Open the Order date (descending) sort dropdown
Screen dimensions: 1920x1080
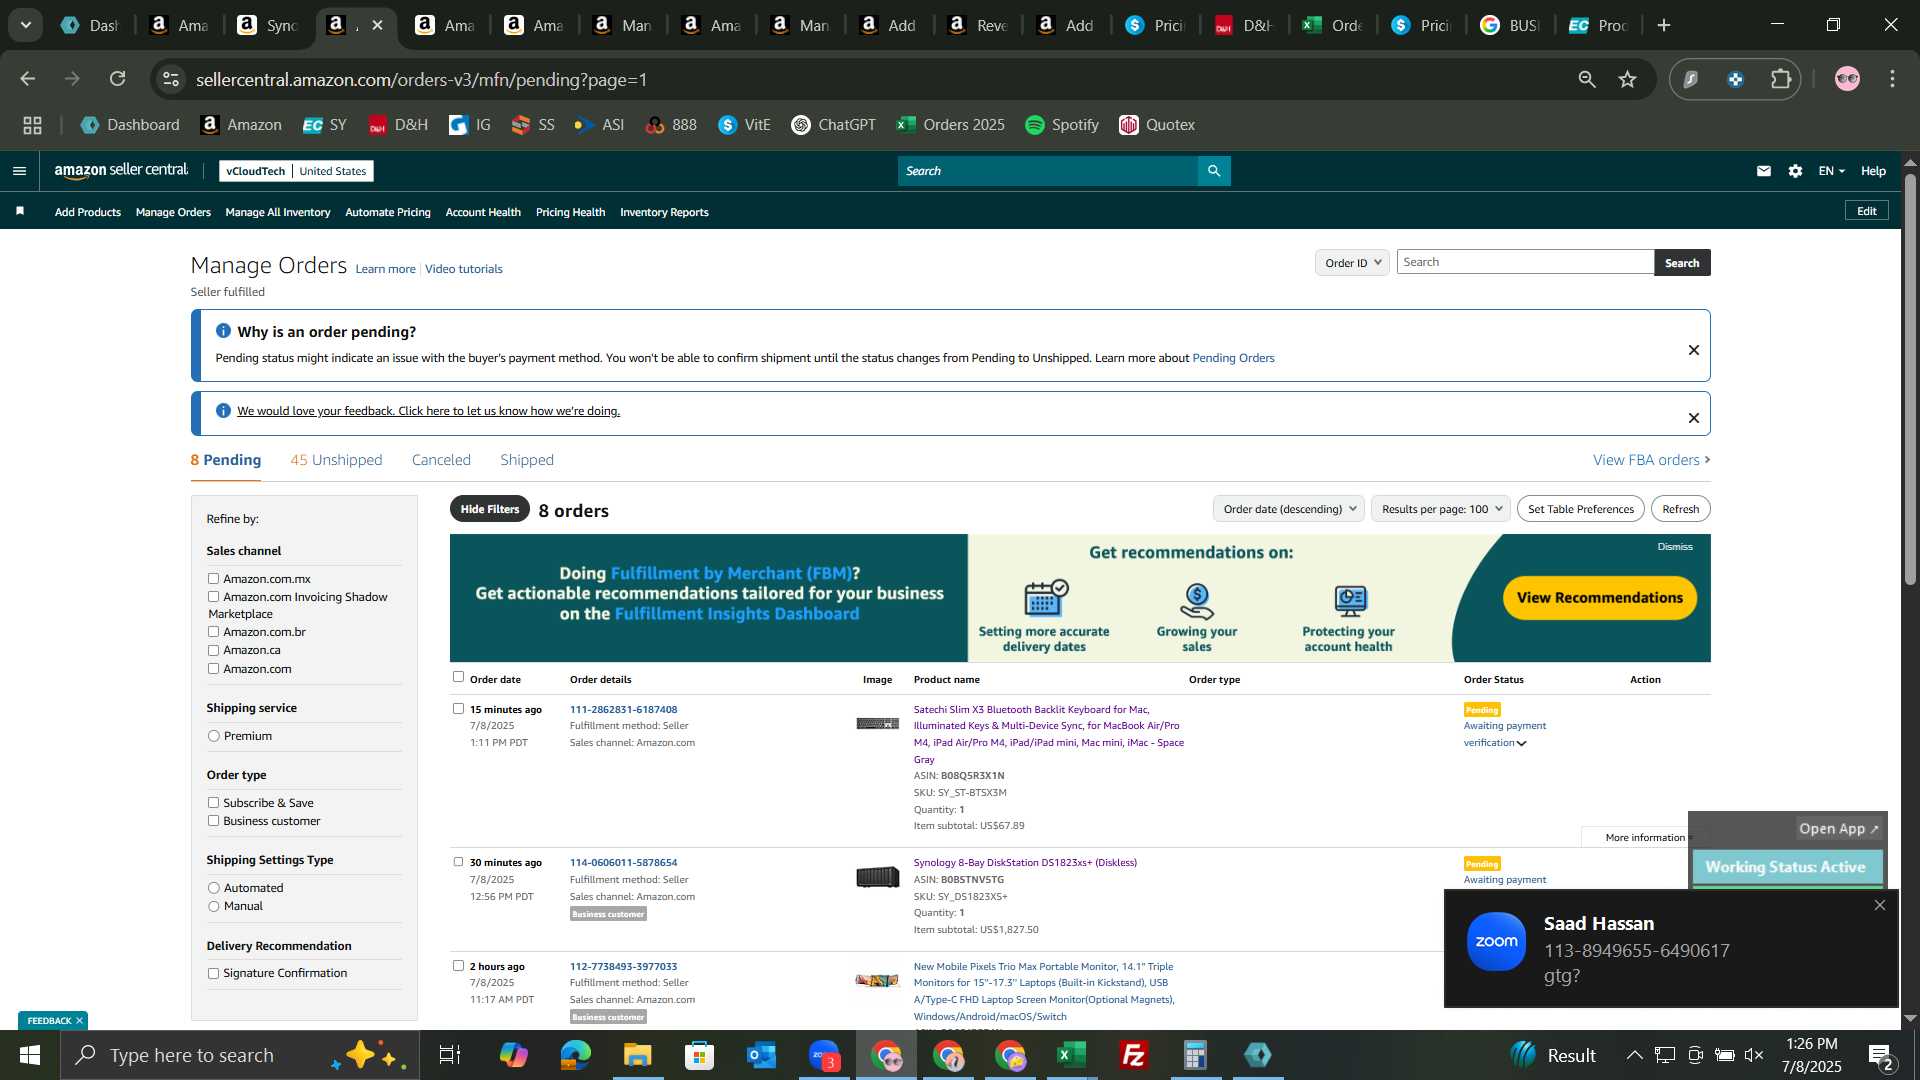coord(1288,509)
